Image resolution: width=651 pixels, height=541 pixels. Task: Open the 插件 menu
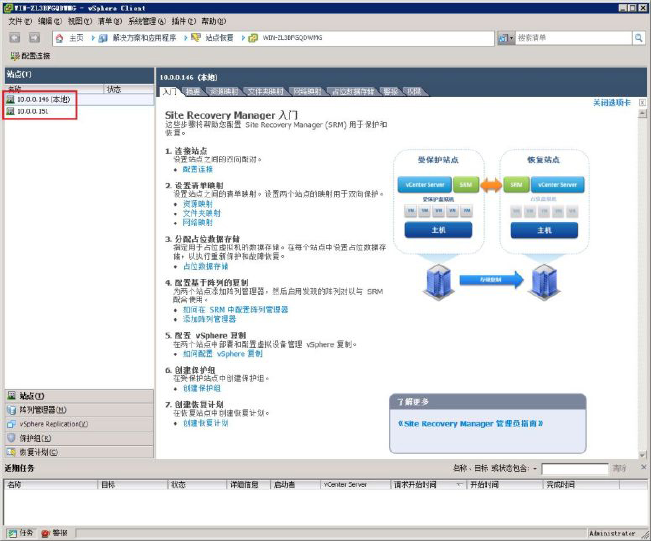tap(184, 21)
